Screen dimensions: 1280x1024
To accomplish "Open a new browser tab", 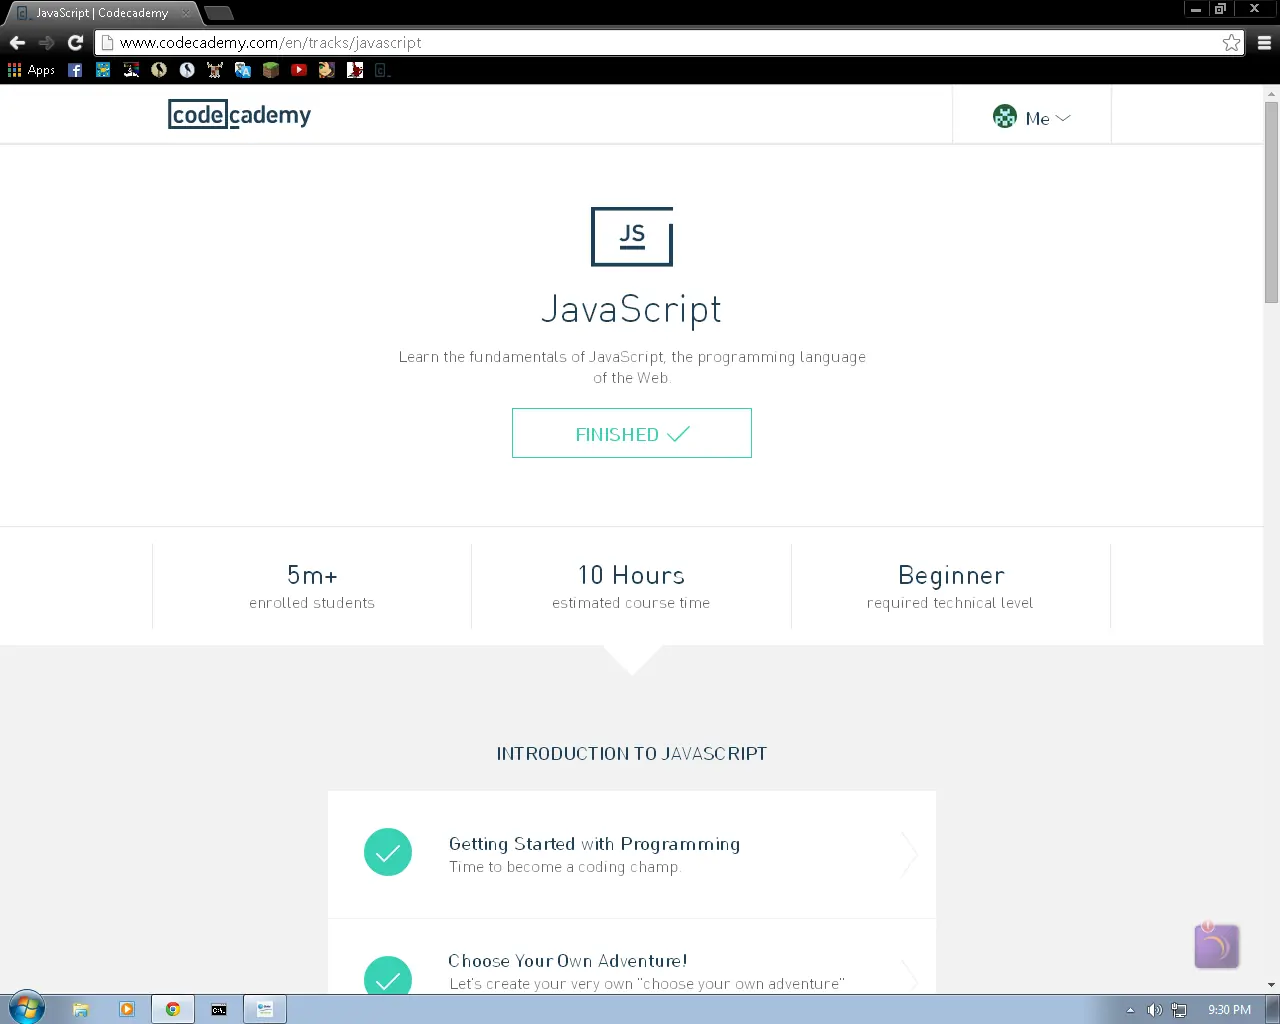I will pyautogui.click(x=219, y=13).
